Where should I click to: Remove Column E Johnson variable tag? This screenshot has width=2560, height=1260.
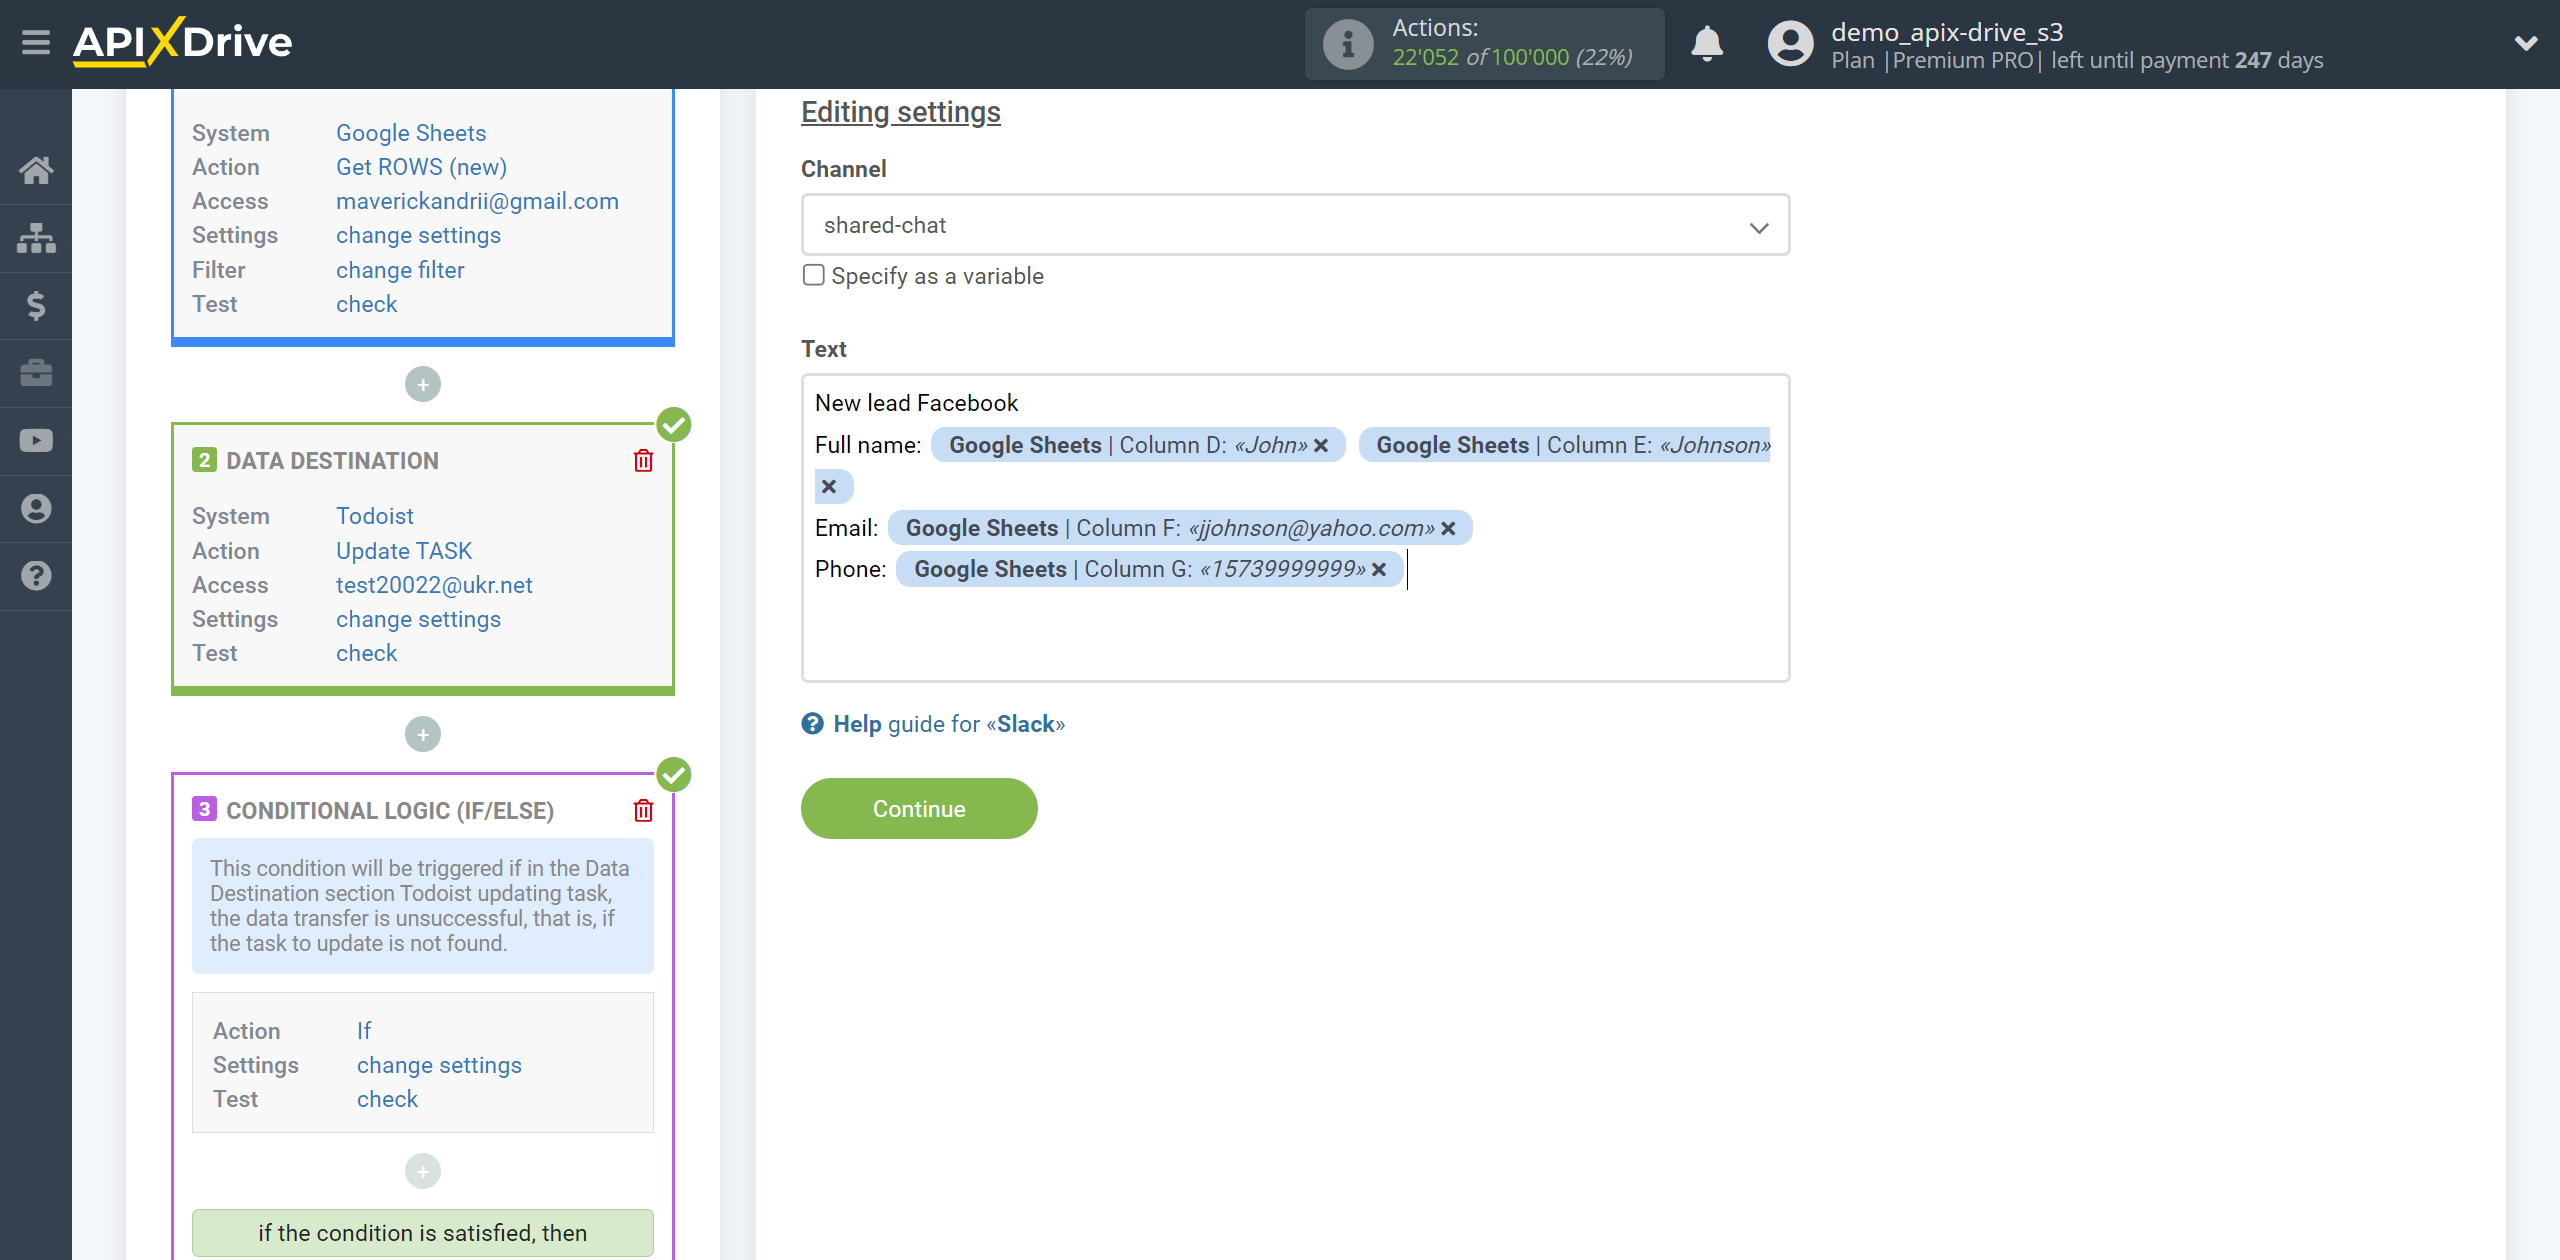[x=828, y=487]
